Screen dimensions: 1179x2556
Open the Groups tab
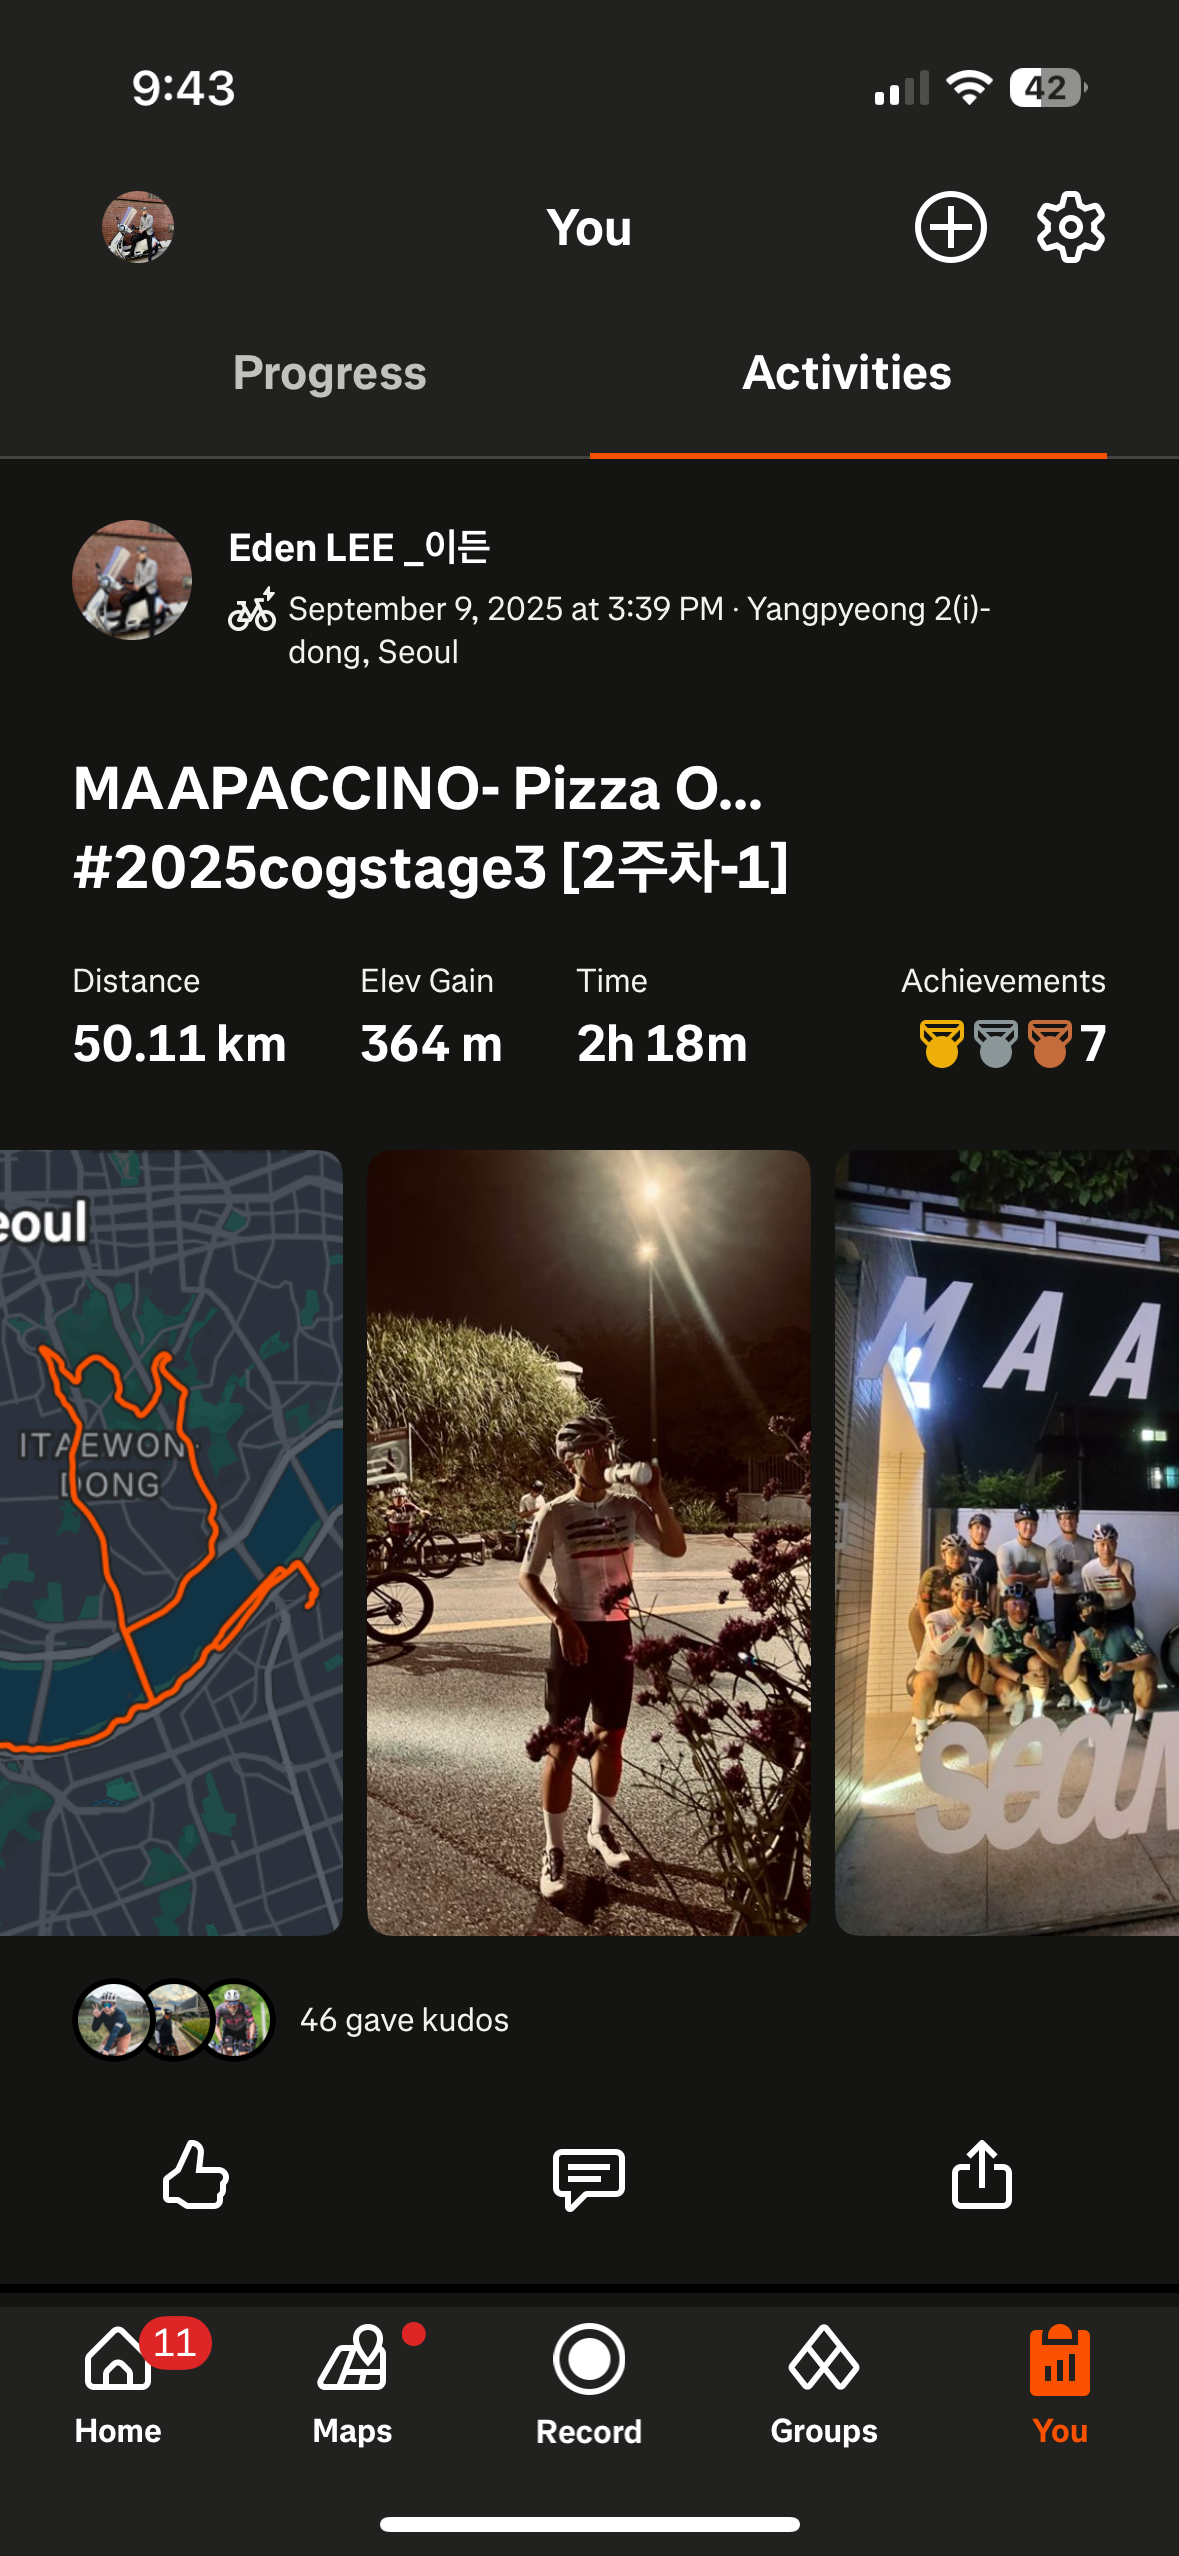click(x=824, y=2385)
